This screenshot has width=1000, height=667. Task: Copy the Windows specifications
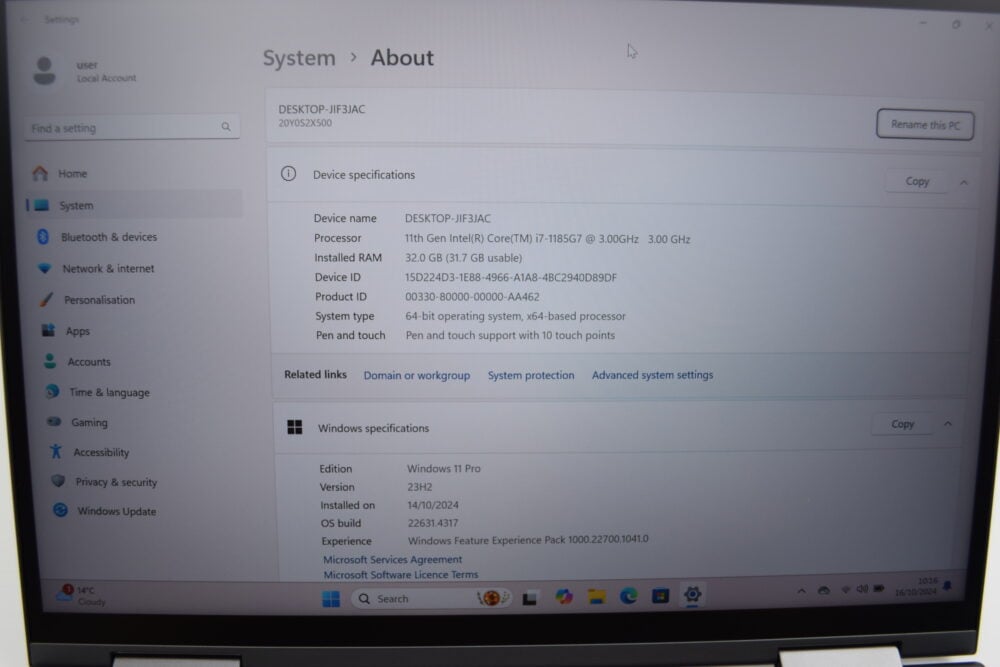(902, 424)
